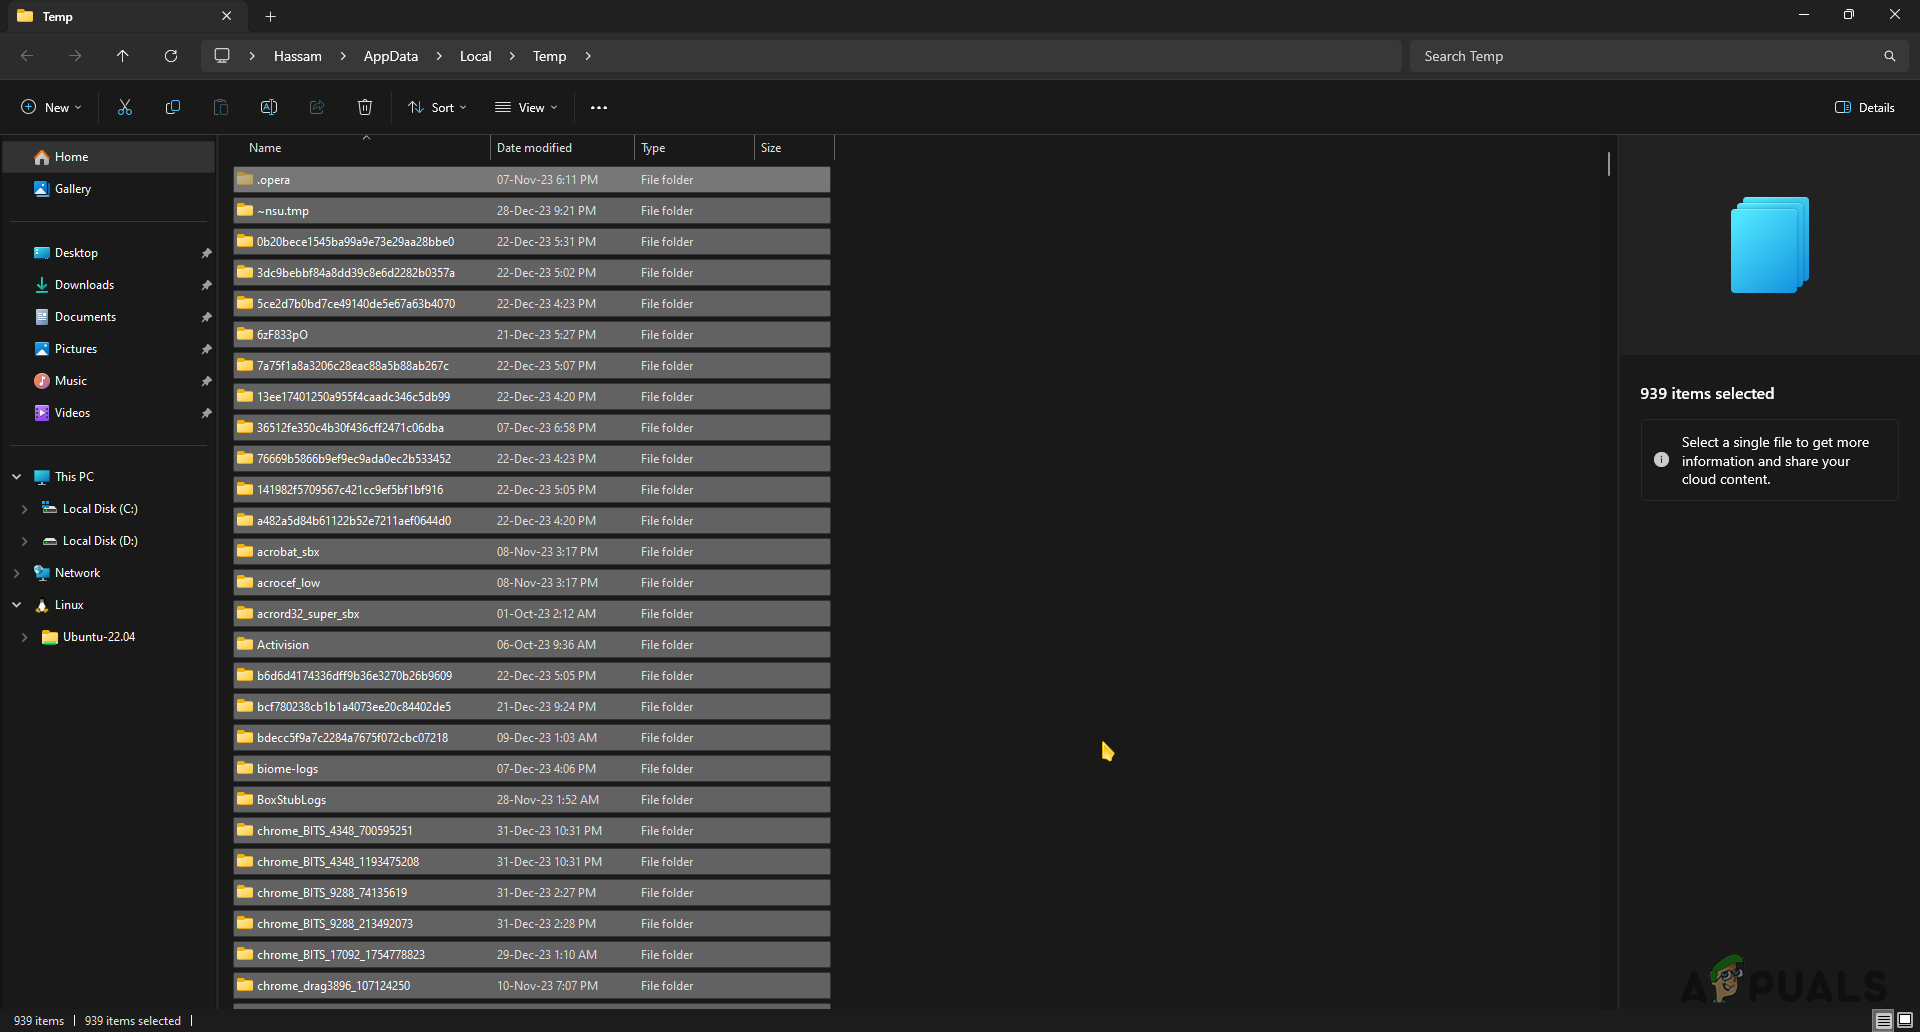
Task: Delete selected items with the trash icon
Action: 364,107
